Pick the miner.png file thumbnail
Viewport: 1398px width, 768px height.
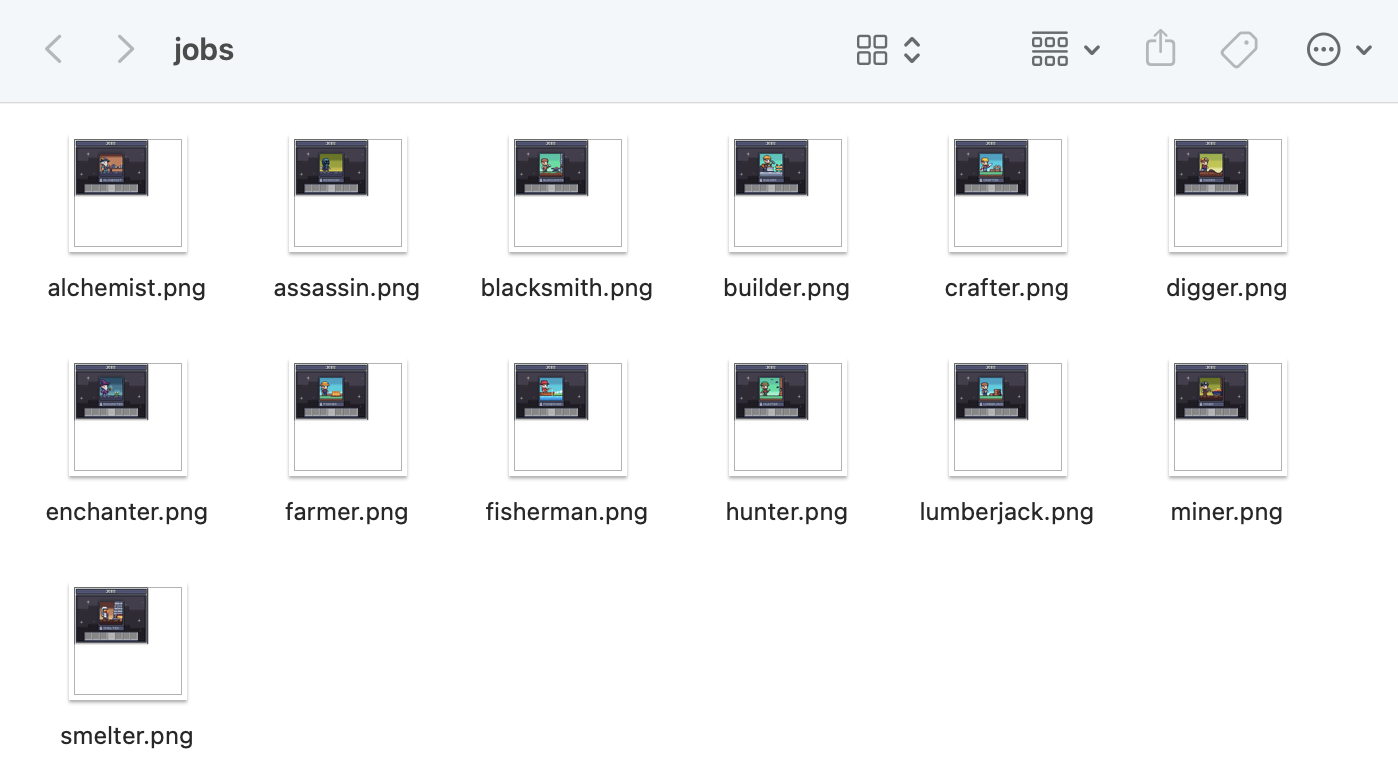coord(1228,417)
